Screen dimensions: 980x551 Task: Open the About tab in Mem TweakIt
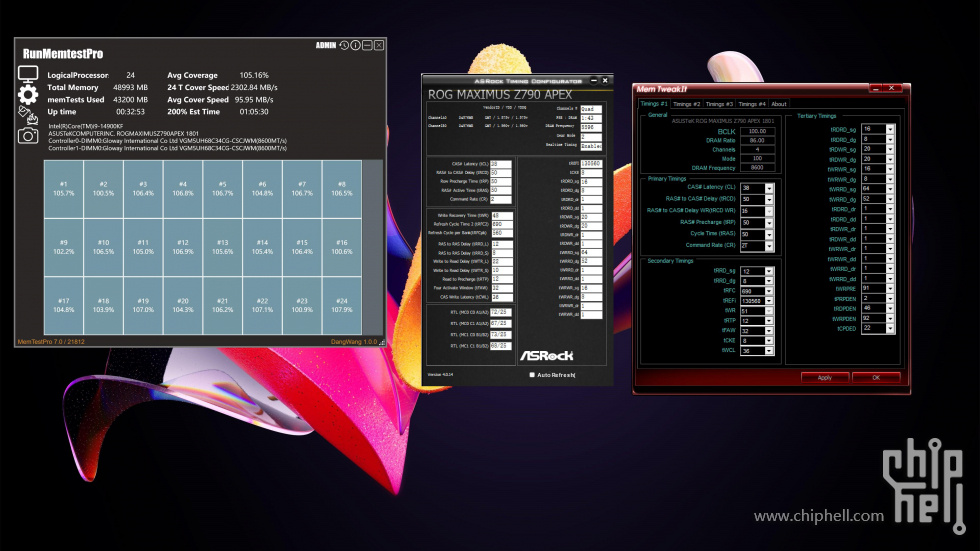(779, 104)
